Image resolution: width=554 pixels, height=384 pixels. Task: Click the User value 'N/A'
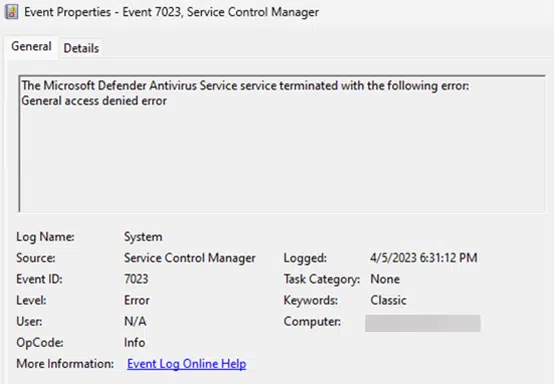pyautogui.click(x=135, y=321)
